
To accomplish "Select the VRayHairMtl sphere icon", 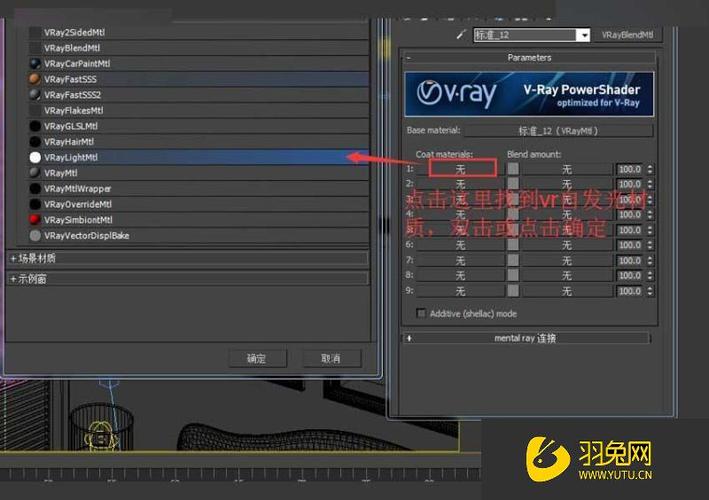I will pyautogui.click(x=35, y=142).
